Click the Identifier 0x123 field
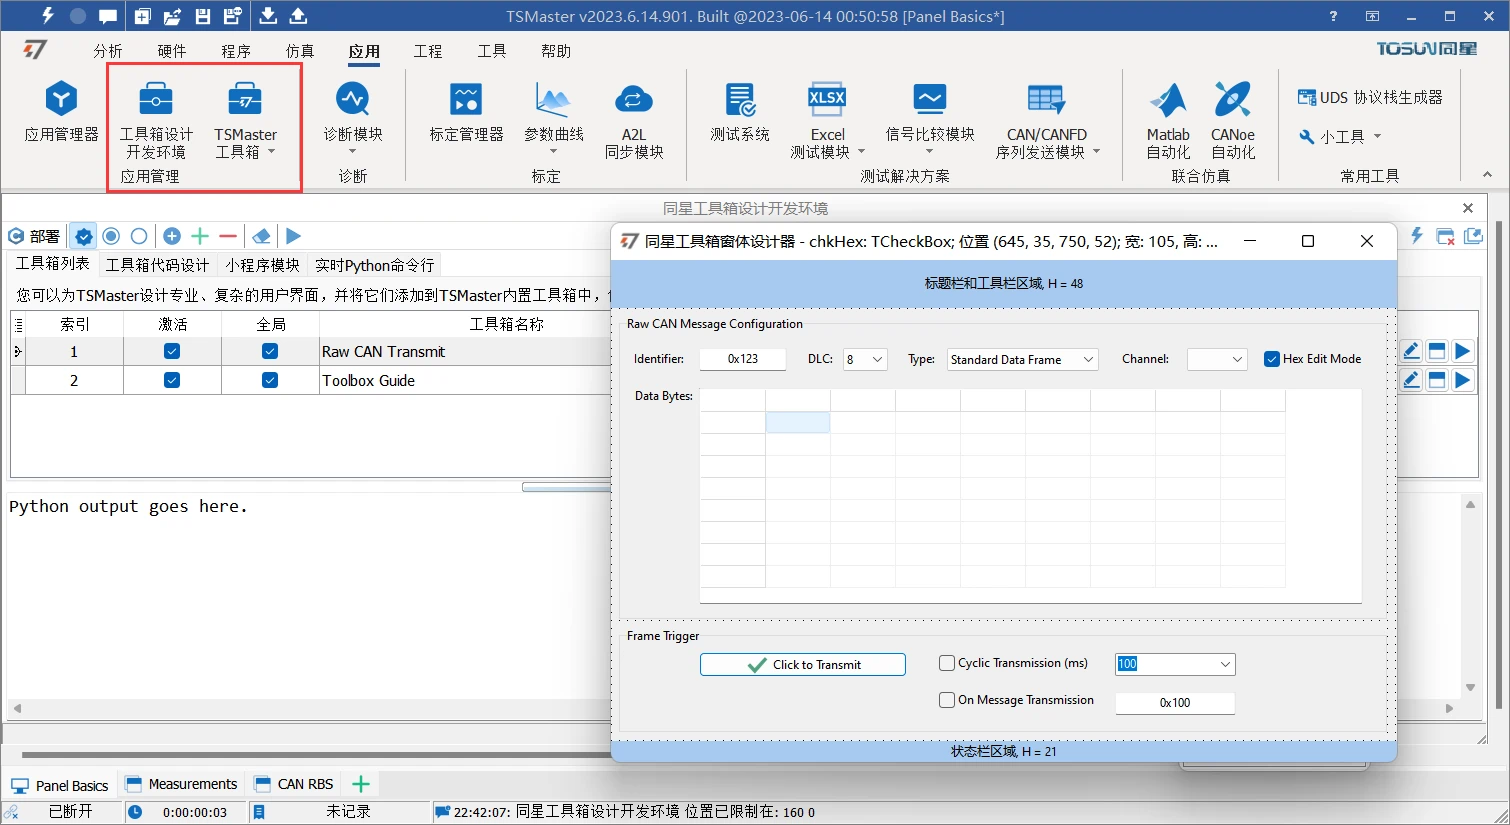The height and width of the screenshot is (825, 1510). (743, 359)
